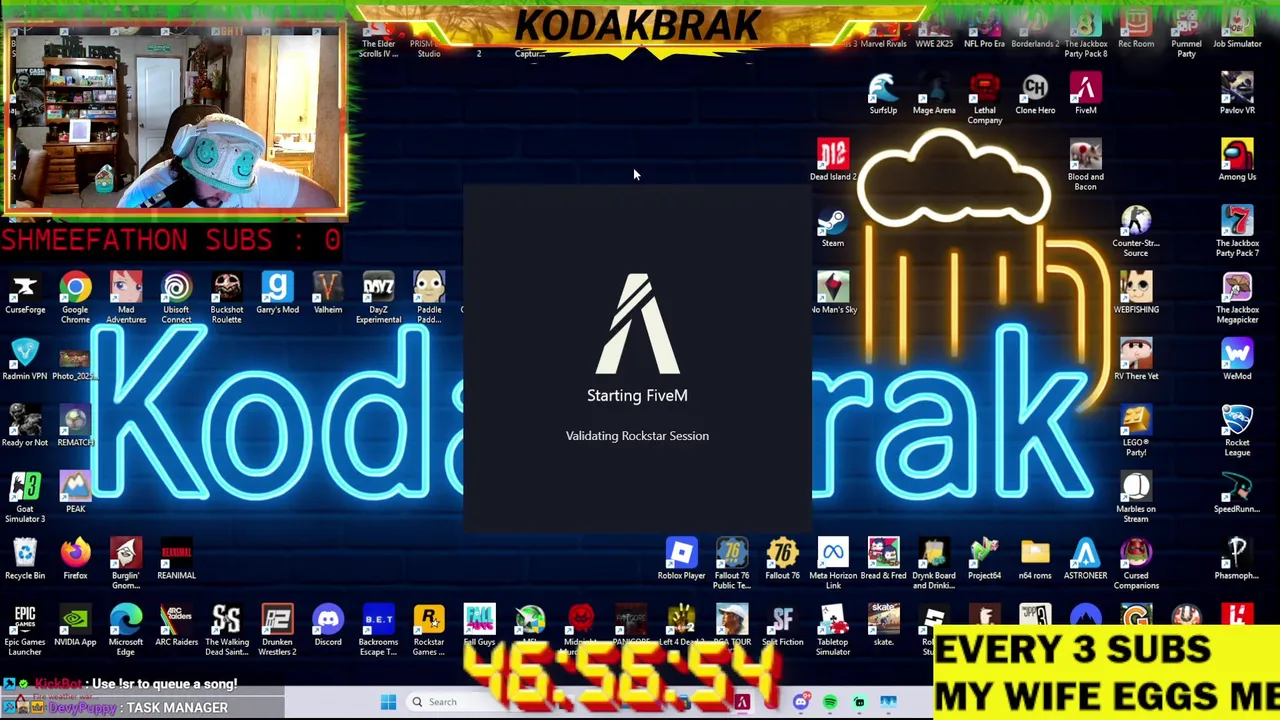Image resolution: width=1280 pixels, height=720 pixels.
Task: Open the Steam desktop shortcut
Action: pyautogui.click(x=833, y=227)
